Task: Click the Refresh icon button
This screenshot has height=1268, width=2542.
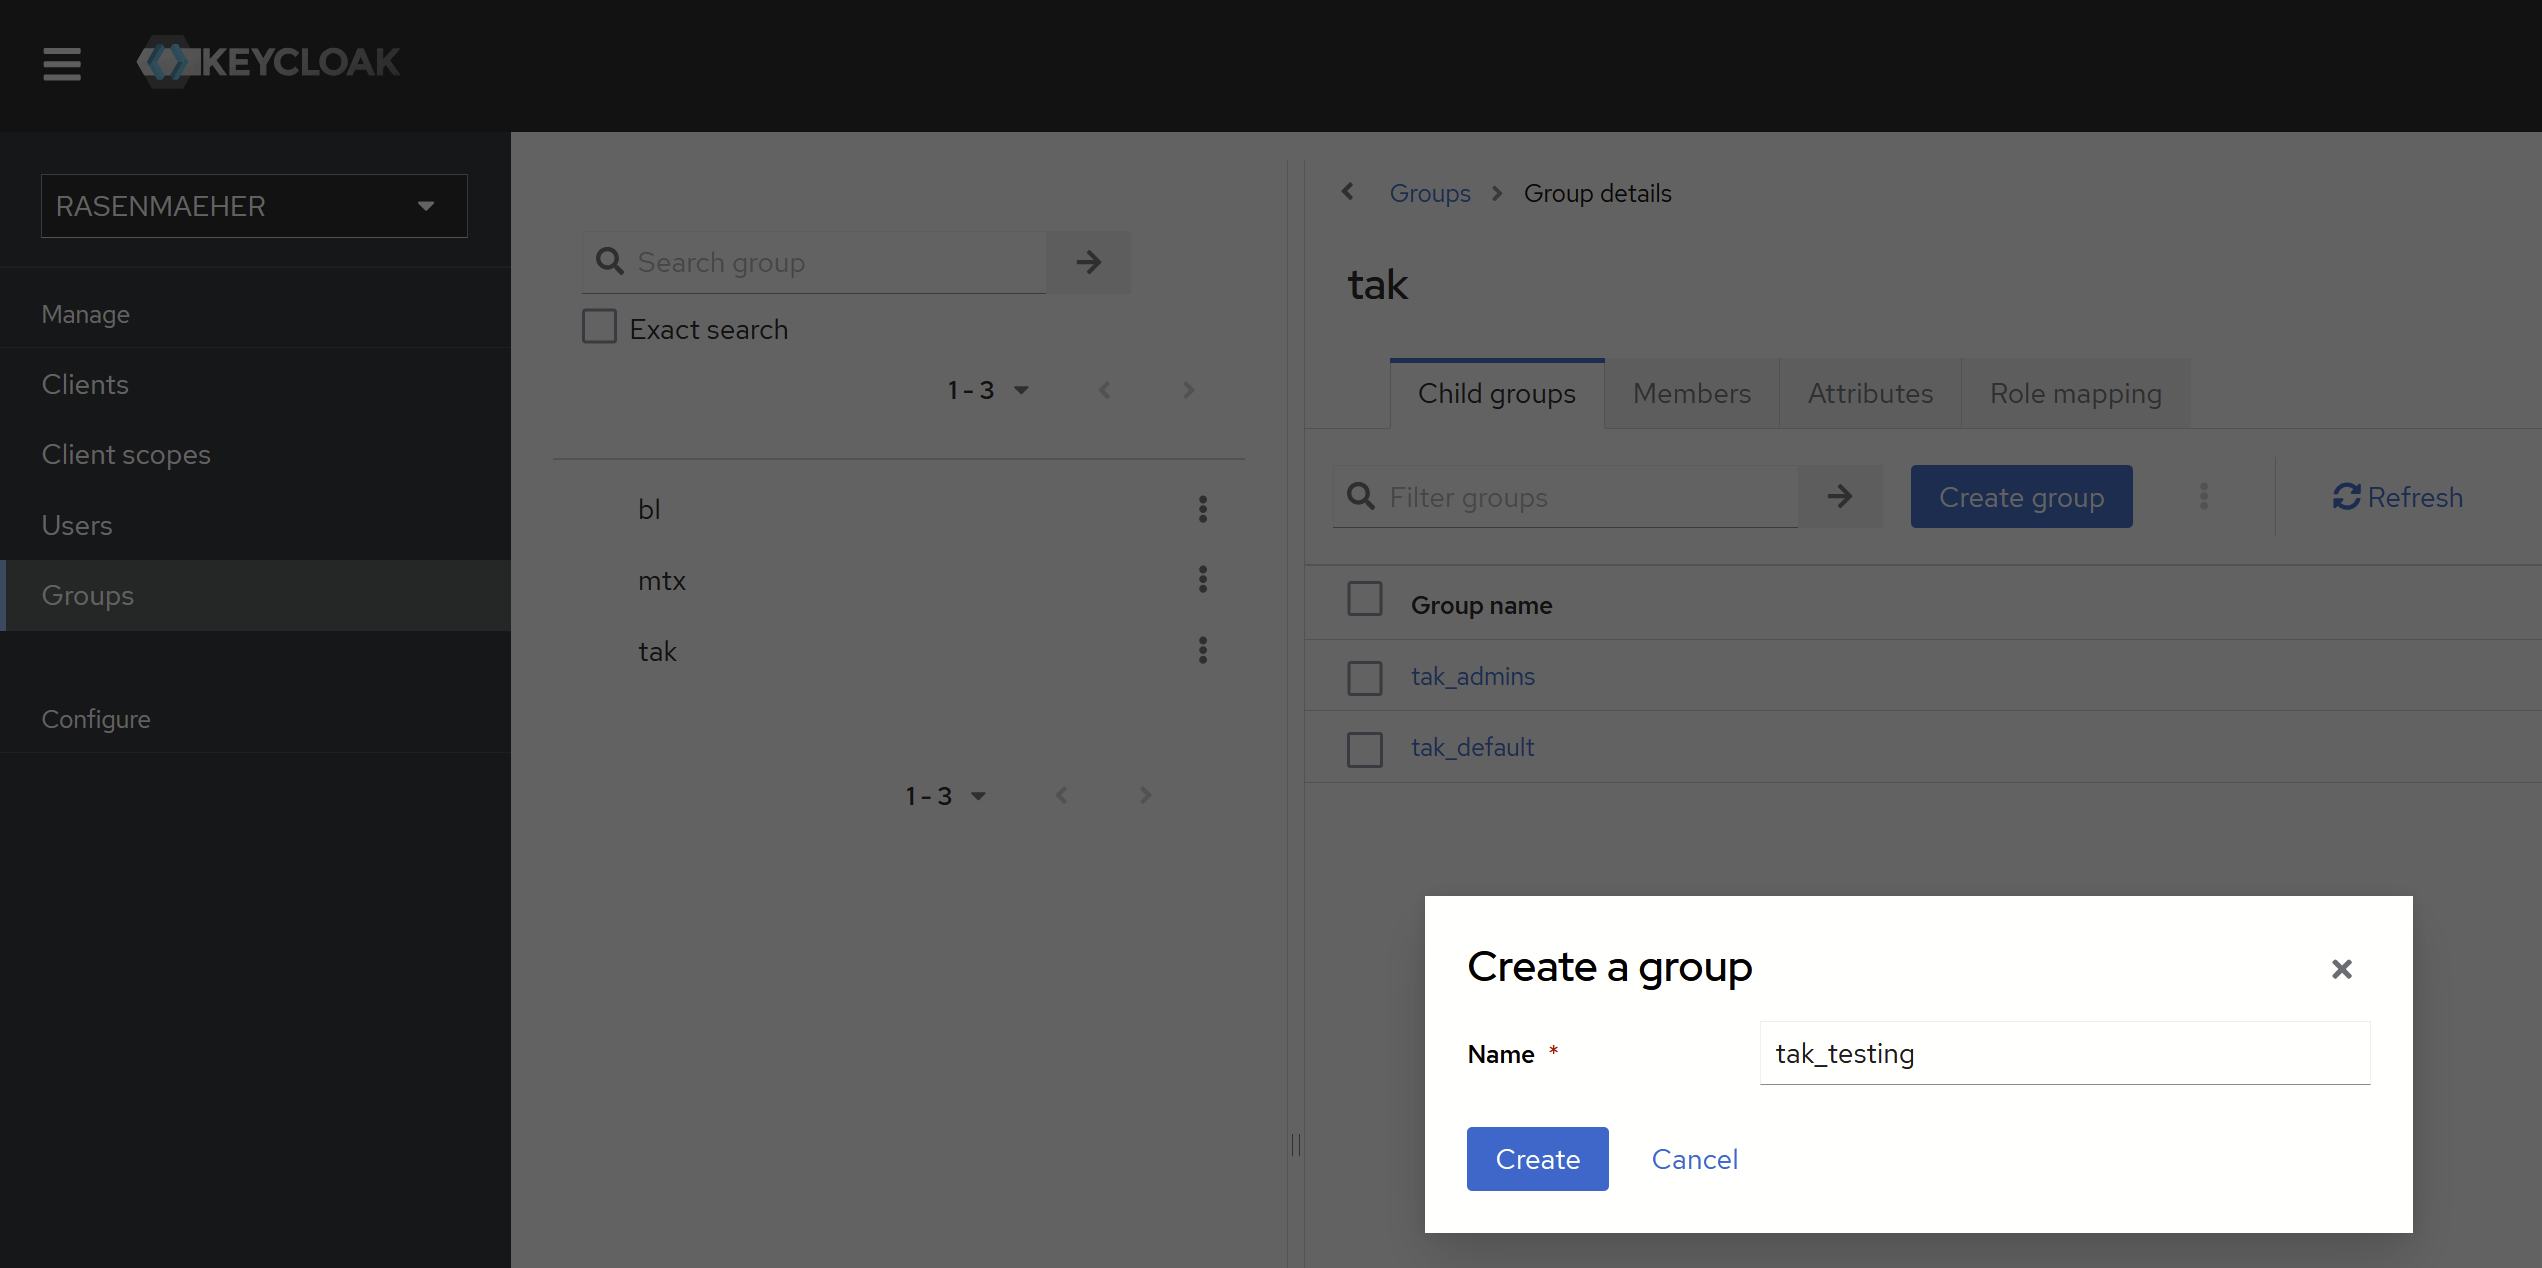Action: click(x=2397, y=497)
